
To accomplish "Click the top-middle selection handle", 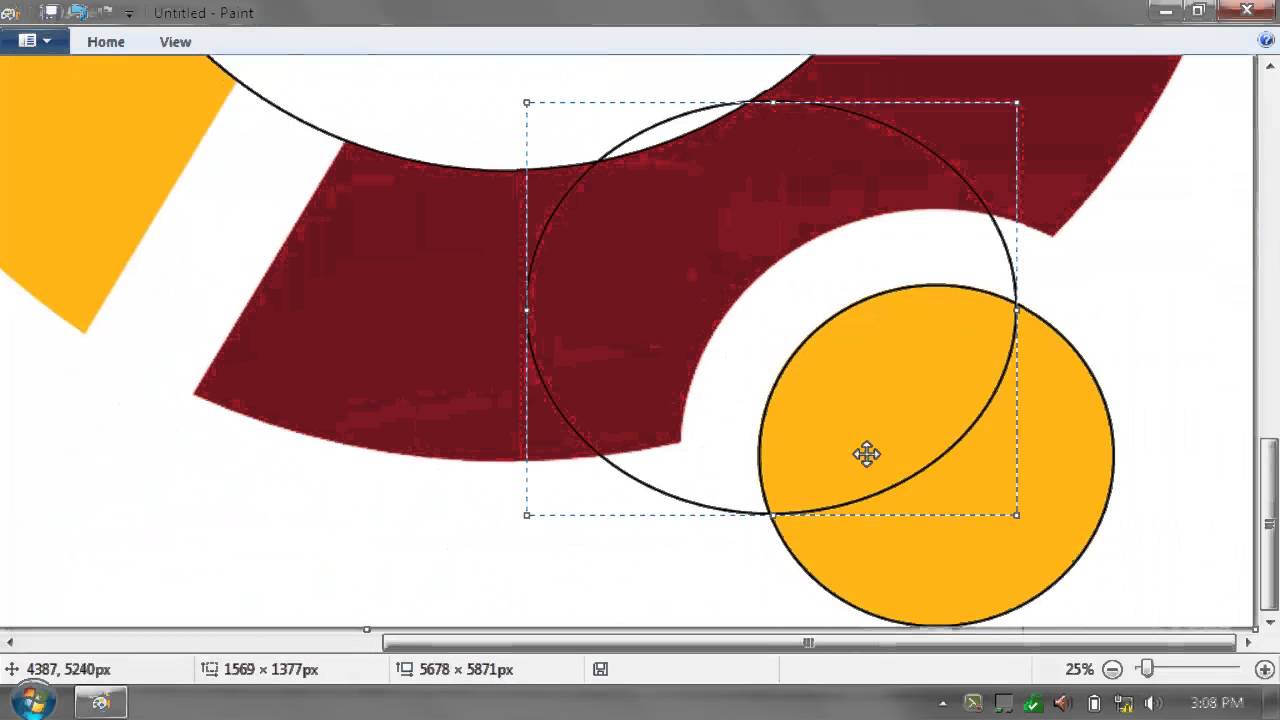I will (x=772, y=102).
